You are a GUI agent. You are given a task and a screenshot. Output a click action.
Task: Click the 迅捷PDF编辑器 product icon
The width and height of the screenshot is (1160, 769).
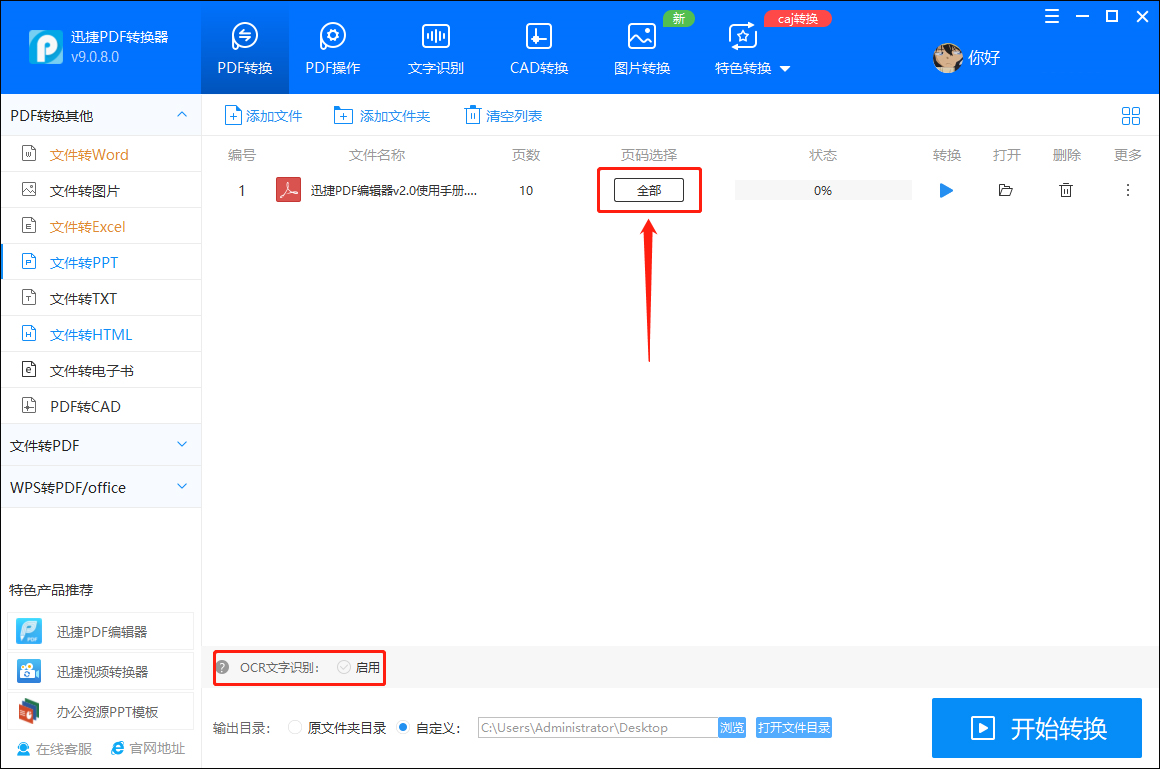[29, 631]
